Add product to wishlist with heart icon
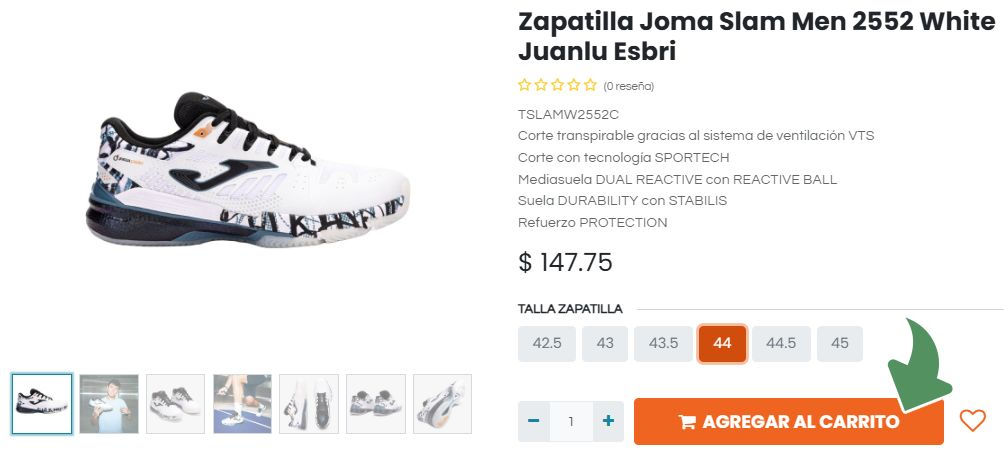The height and width of the screenshot is (451, 1008). coord(972,421)
